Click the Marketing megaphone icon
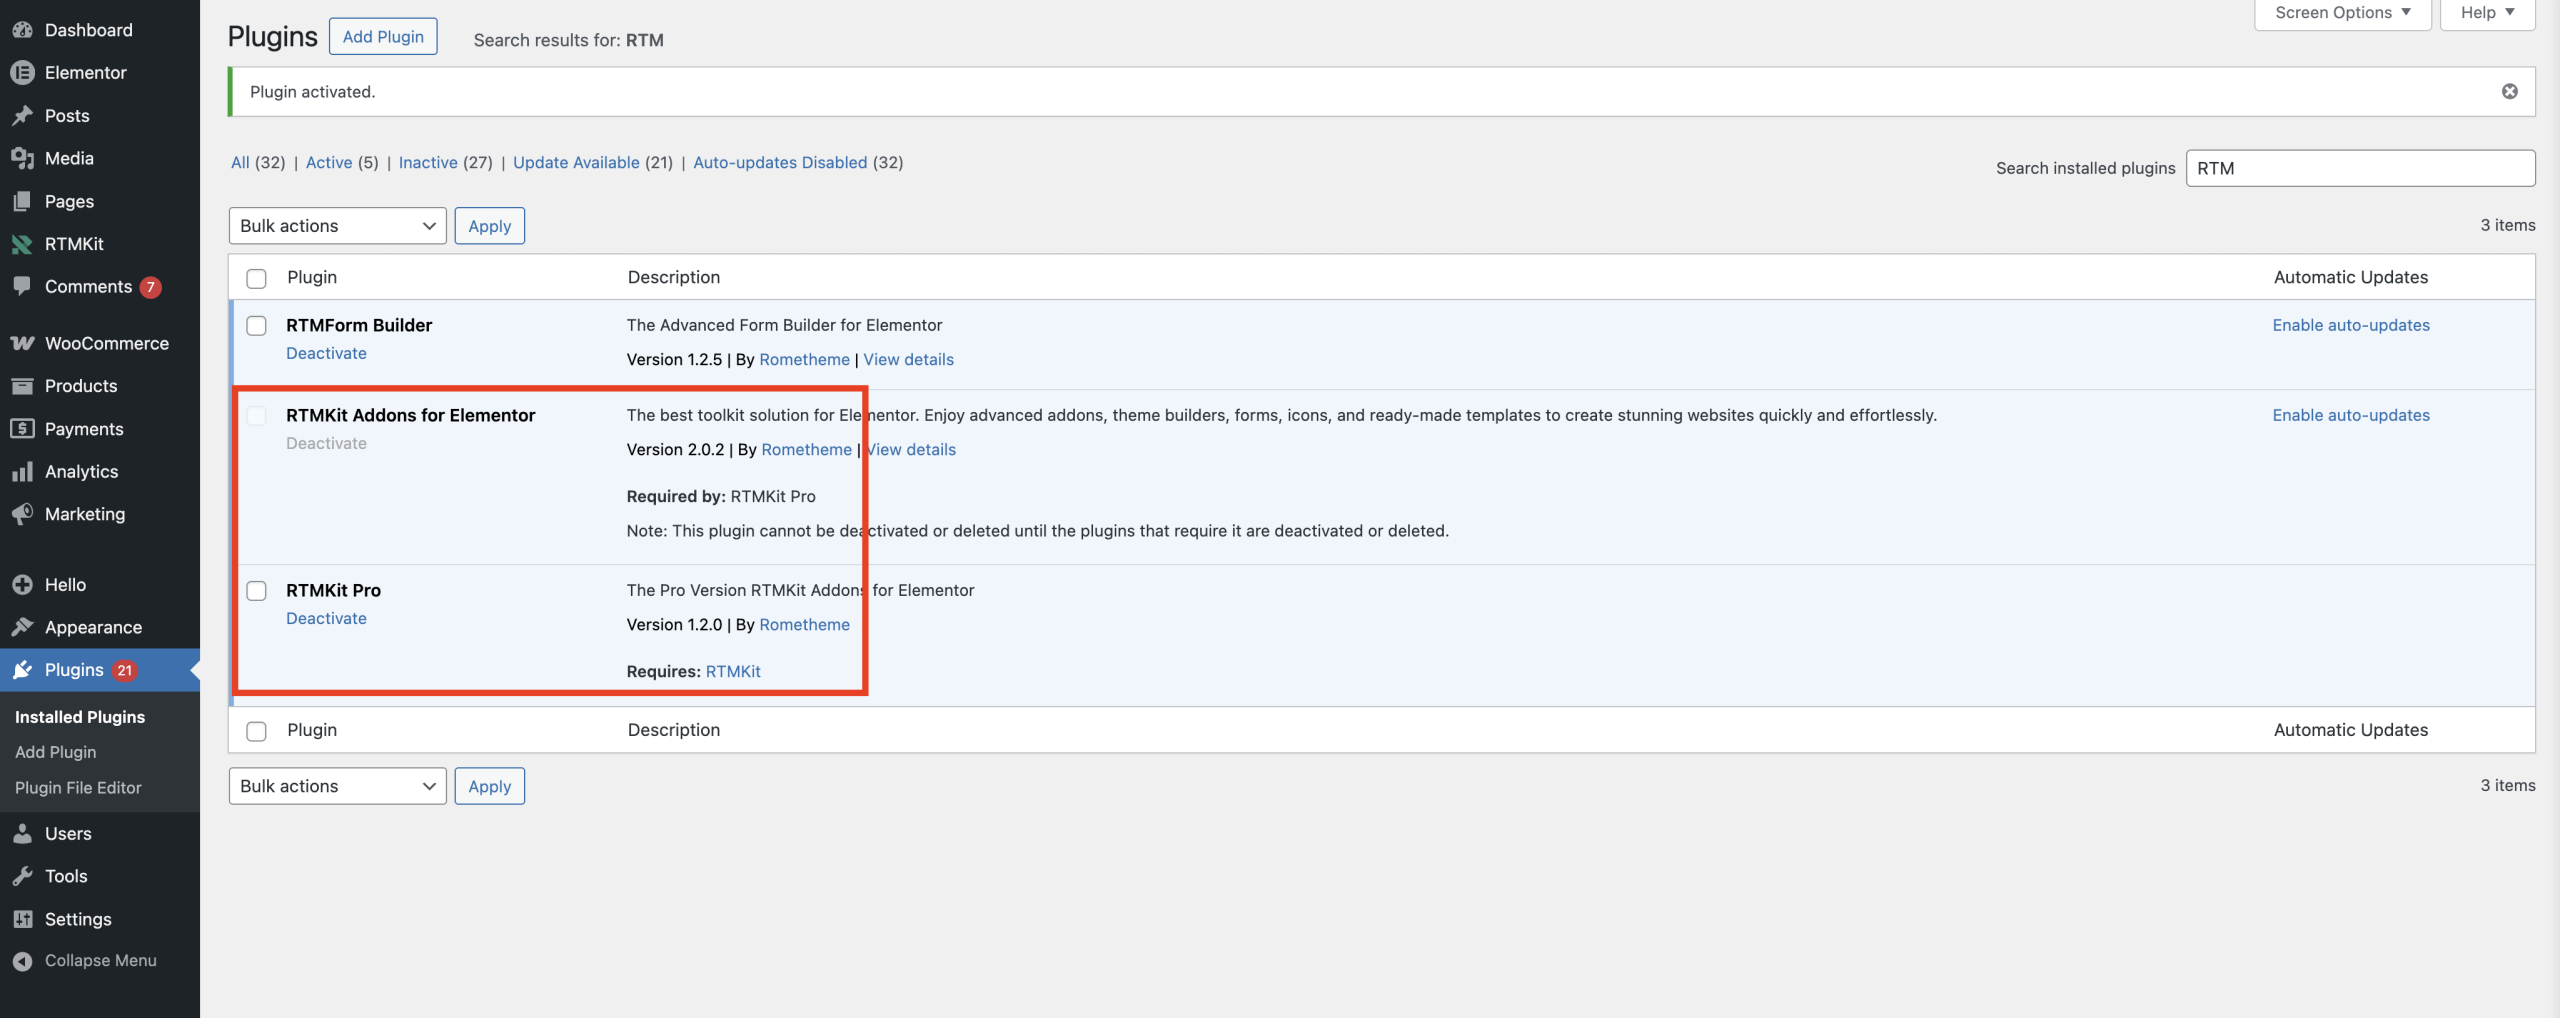Viewport: 2560px width, 1018px height. click(22, 514)
